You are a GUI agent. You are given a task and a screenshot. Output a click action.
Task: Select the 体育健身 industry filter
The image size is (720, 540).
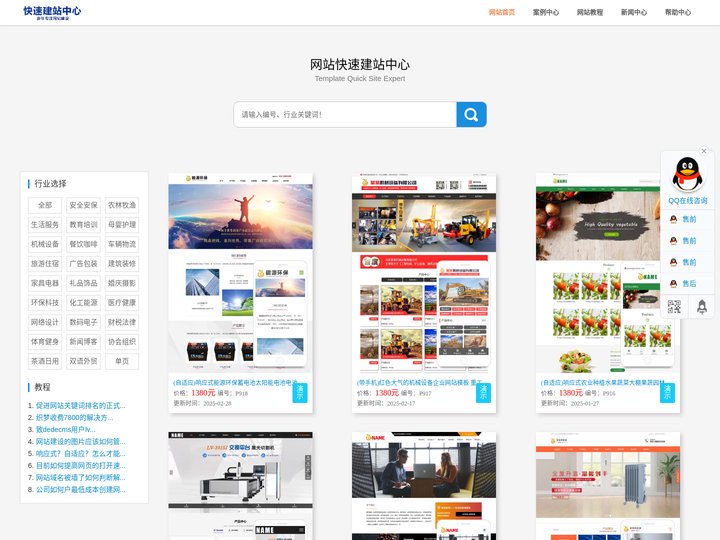[x=45, y=342]
